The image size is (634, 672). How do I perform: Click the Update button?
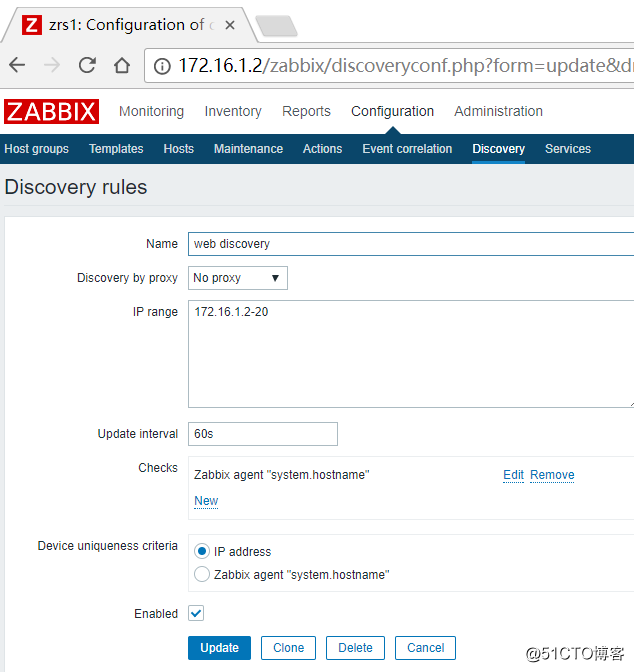219,648
